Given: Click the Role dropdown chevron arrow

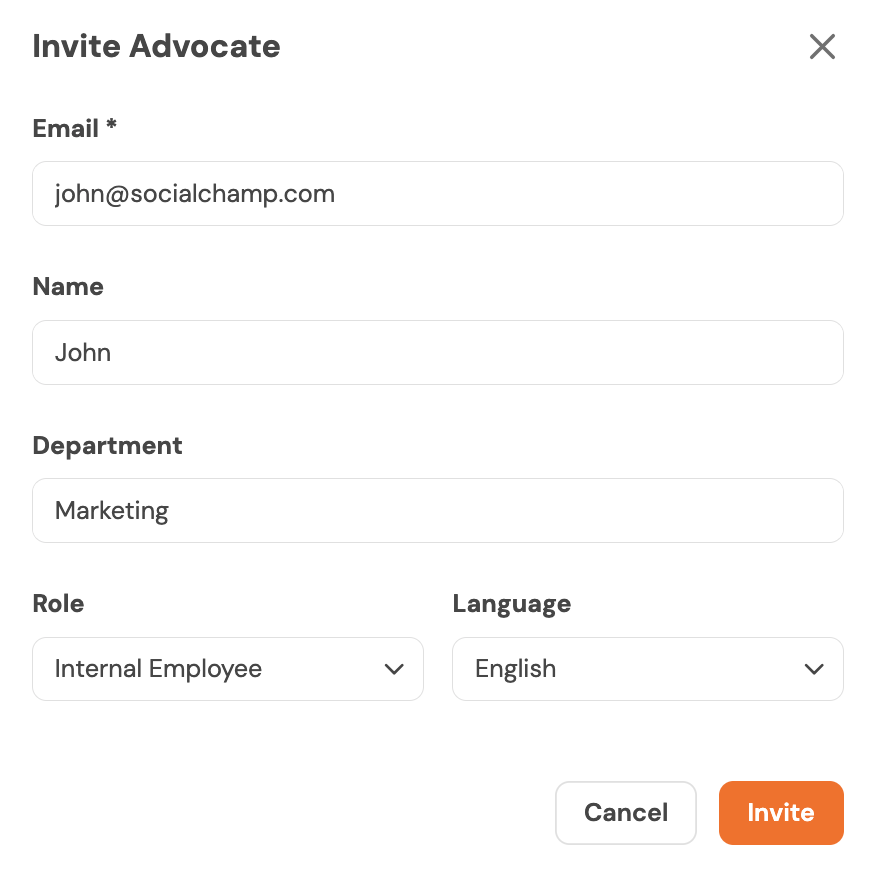Looking at the screenshot, I should pos(394,669).
